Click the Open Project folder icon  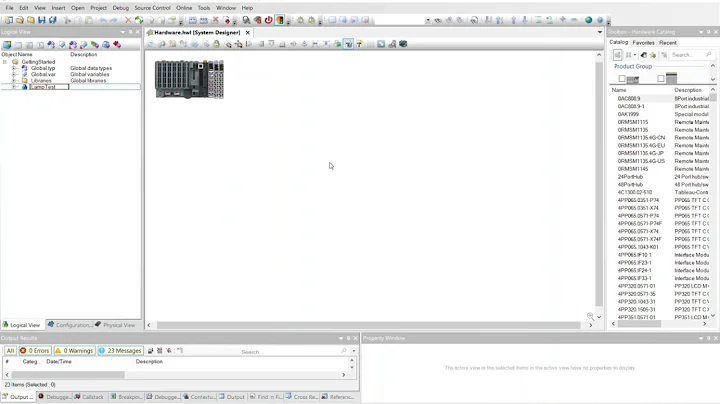click(20, 20)
